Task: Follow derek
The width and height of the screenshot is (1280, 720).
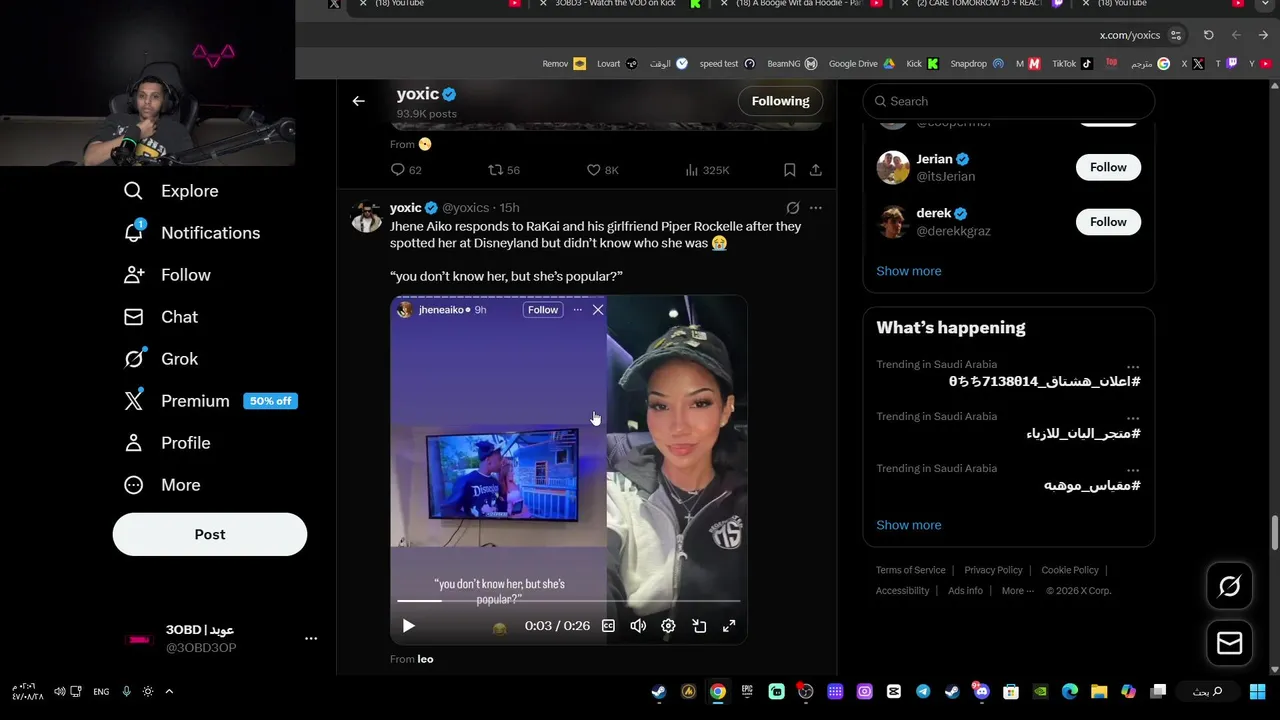Action: coord(1108,222)
